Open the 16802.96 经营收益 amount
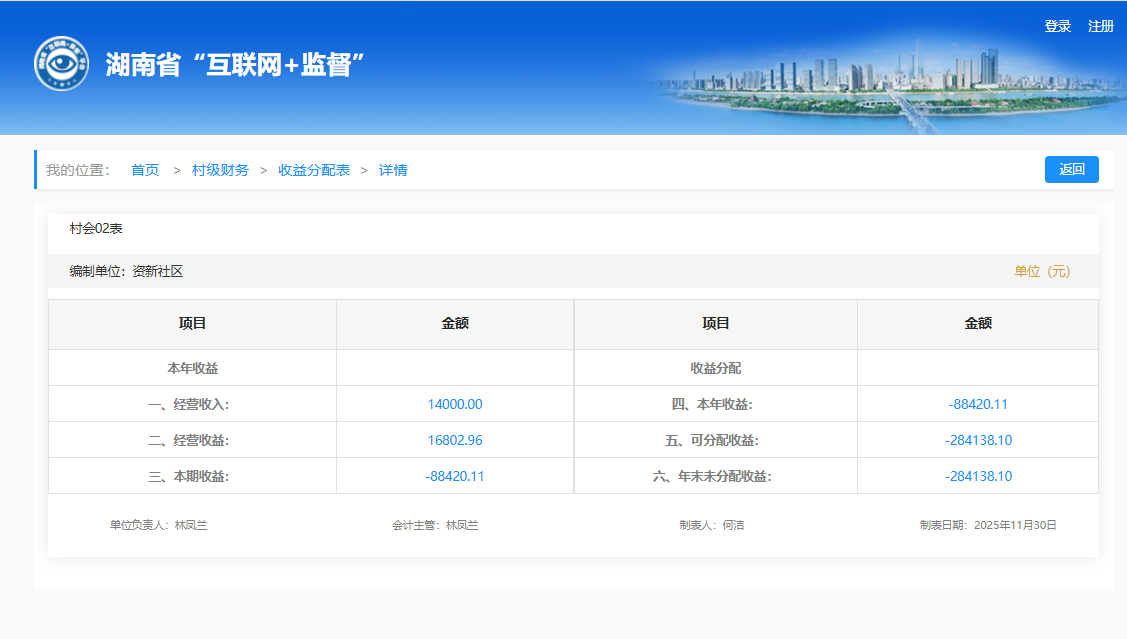Screen dimensions: 1127x639 pos(455,440)
